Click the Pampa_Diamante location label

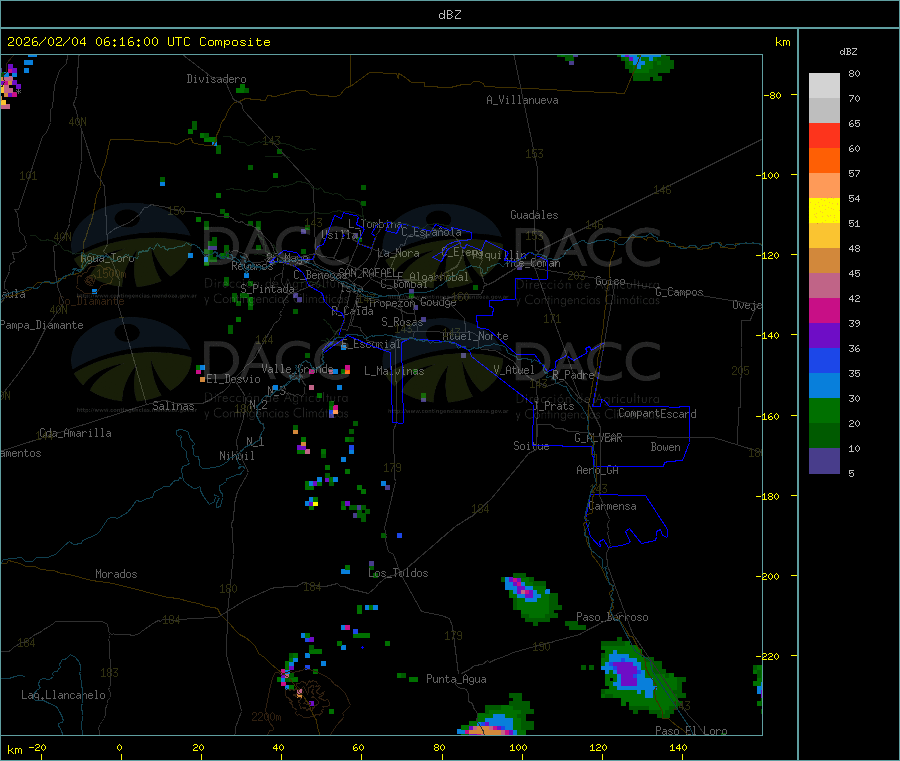tap(42, 325)
